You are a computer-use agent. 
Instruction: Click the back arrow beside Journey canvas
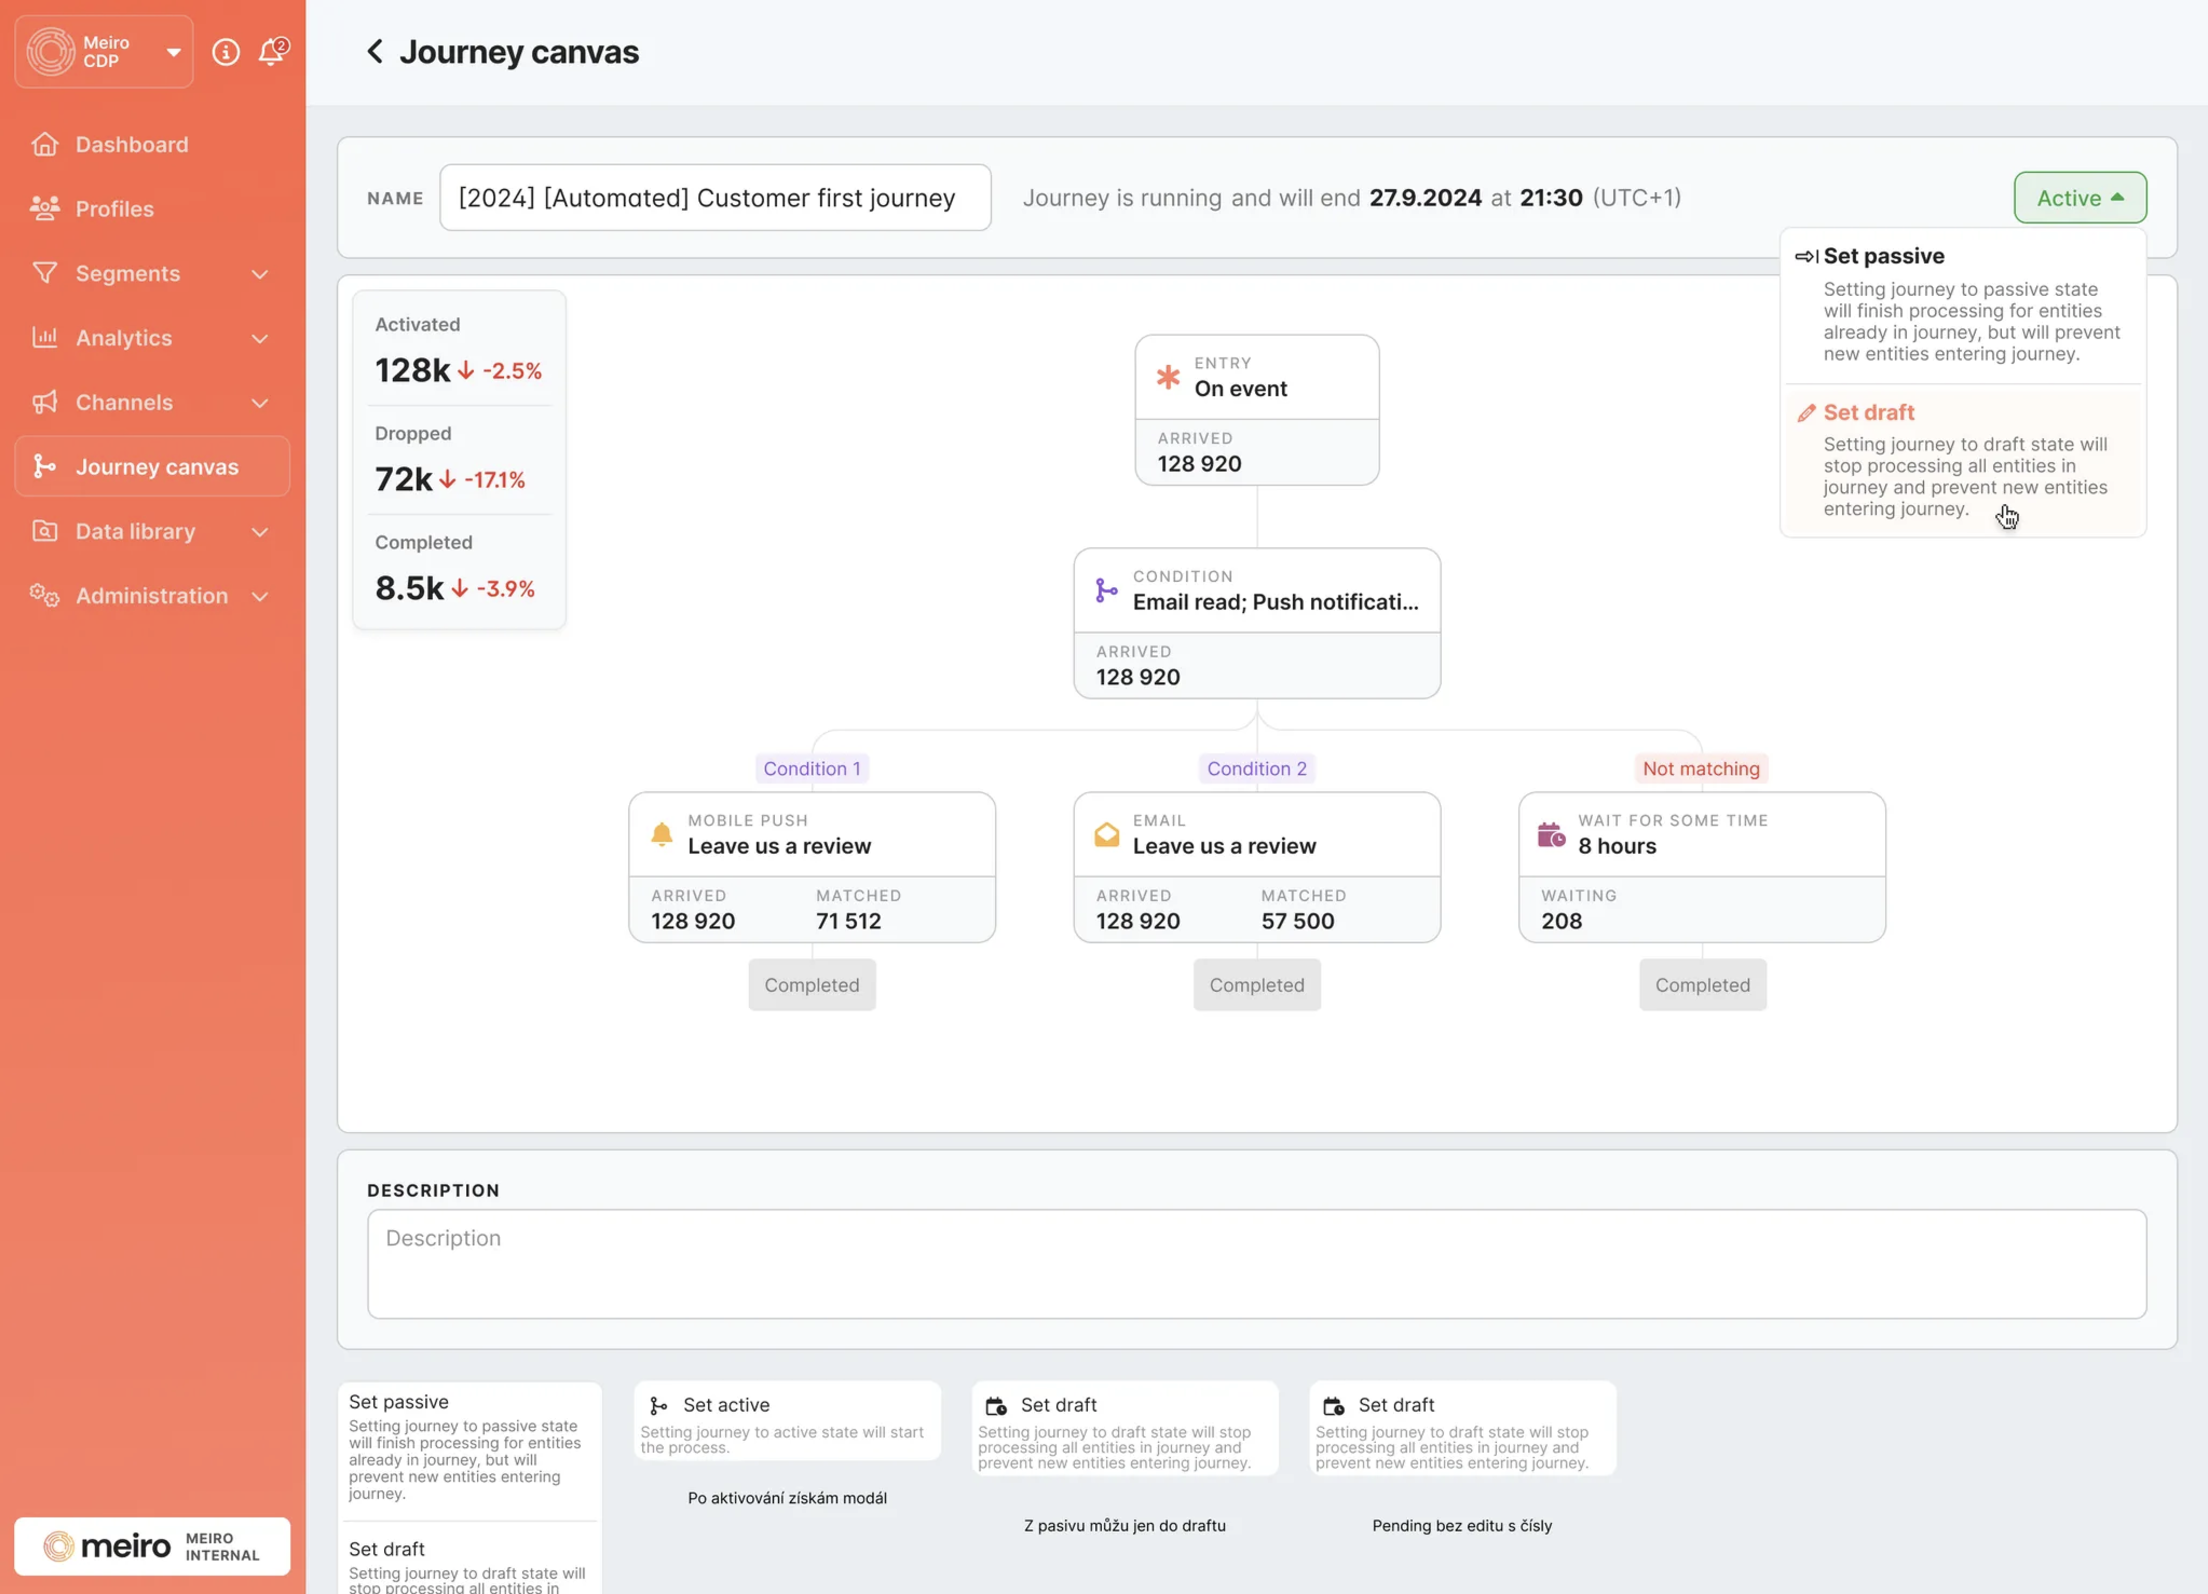375,51
